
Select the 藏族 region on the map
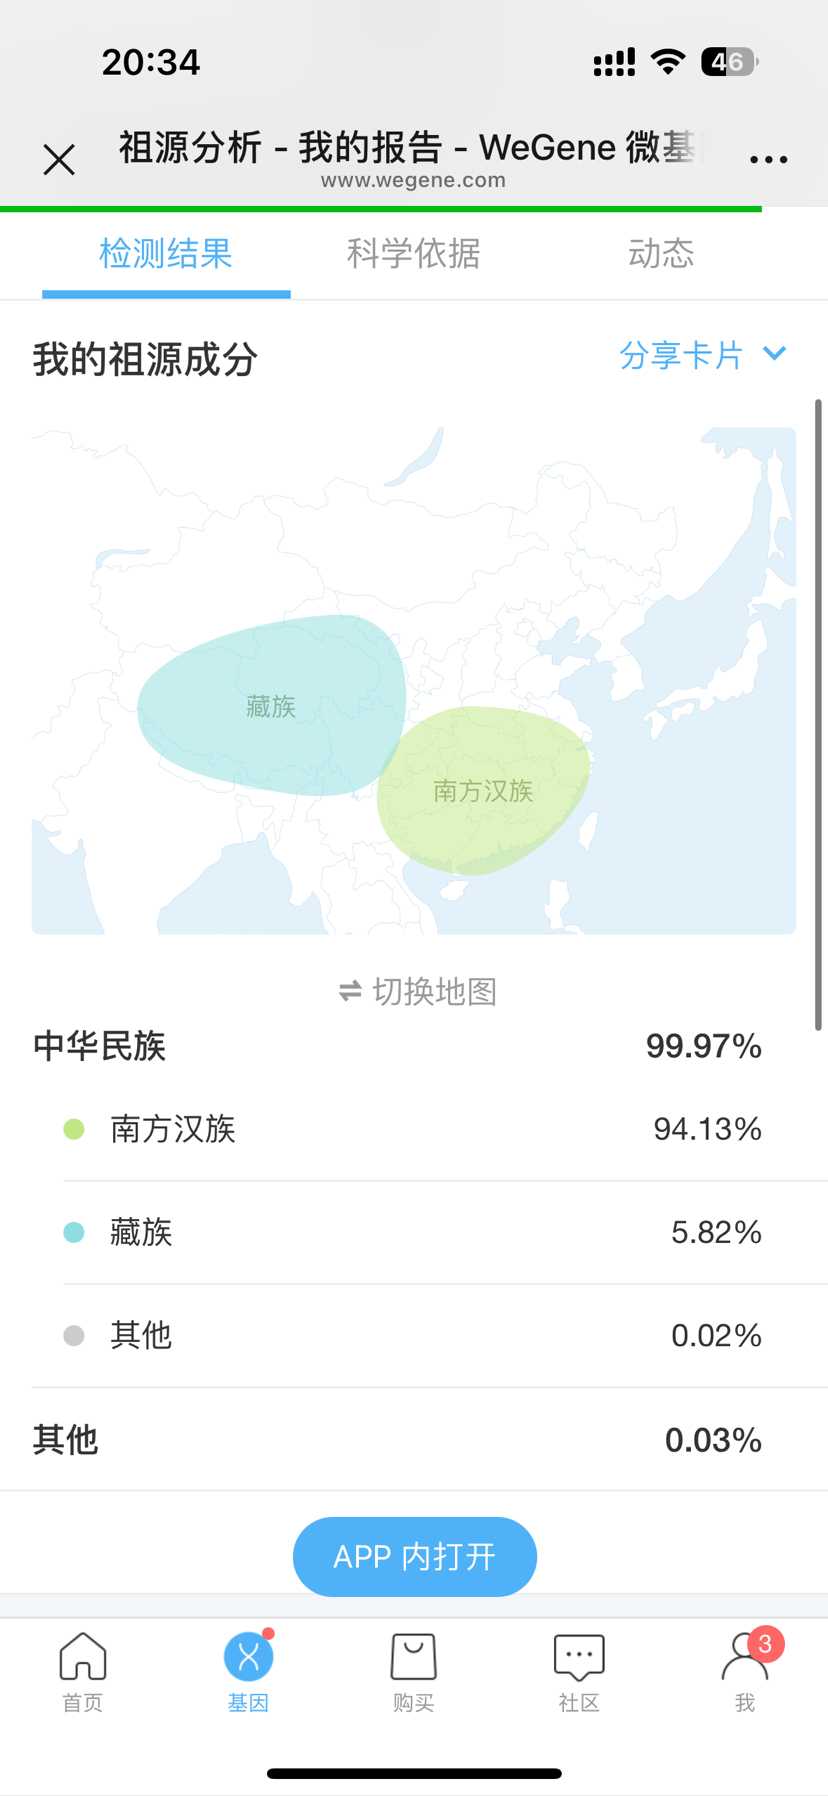pos(270,706)
